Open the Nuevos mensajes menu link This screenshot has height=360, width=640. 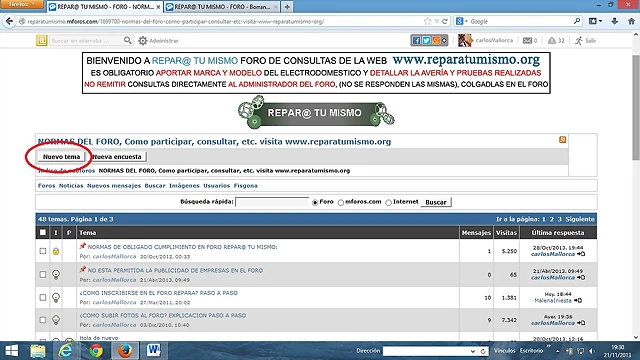point(114,186)
